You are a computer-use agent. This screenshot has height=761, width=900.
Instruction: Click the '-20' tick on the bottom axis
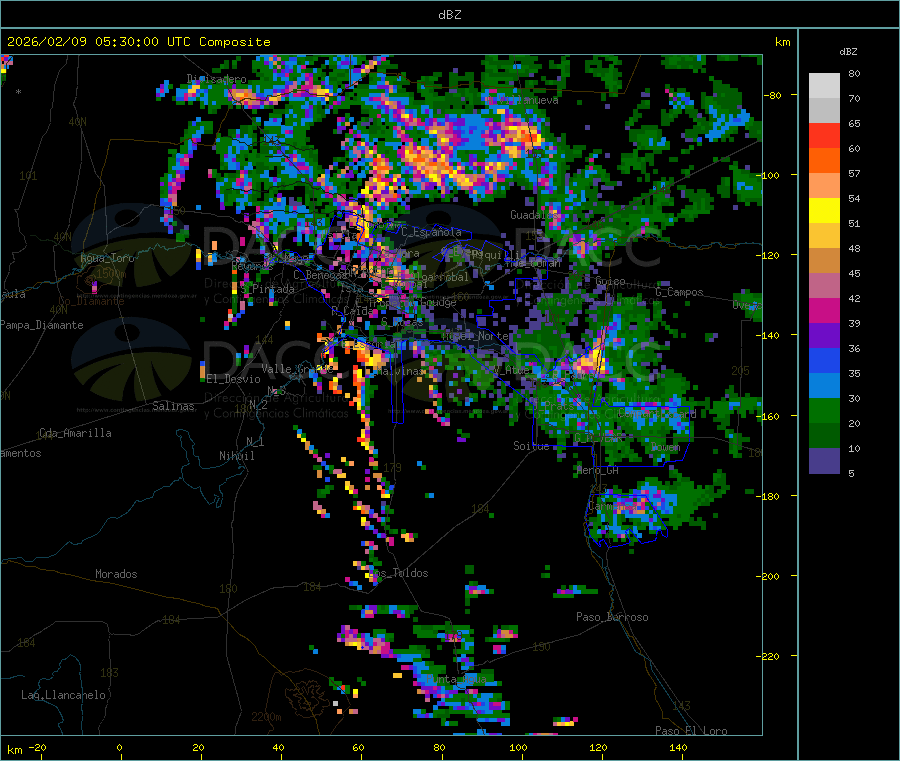pyautogui.click(x=37, y=747)
